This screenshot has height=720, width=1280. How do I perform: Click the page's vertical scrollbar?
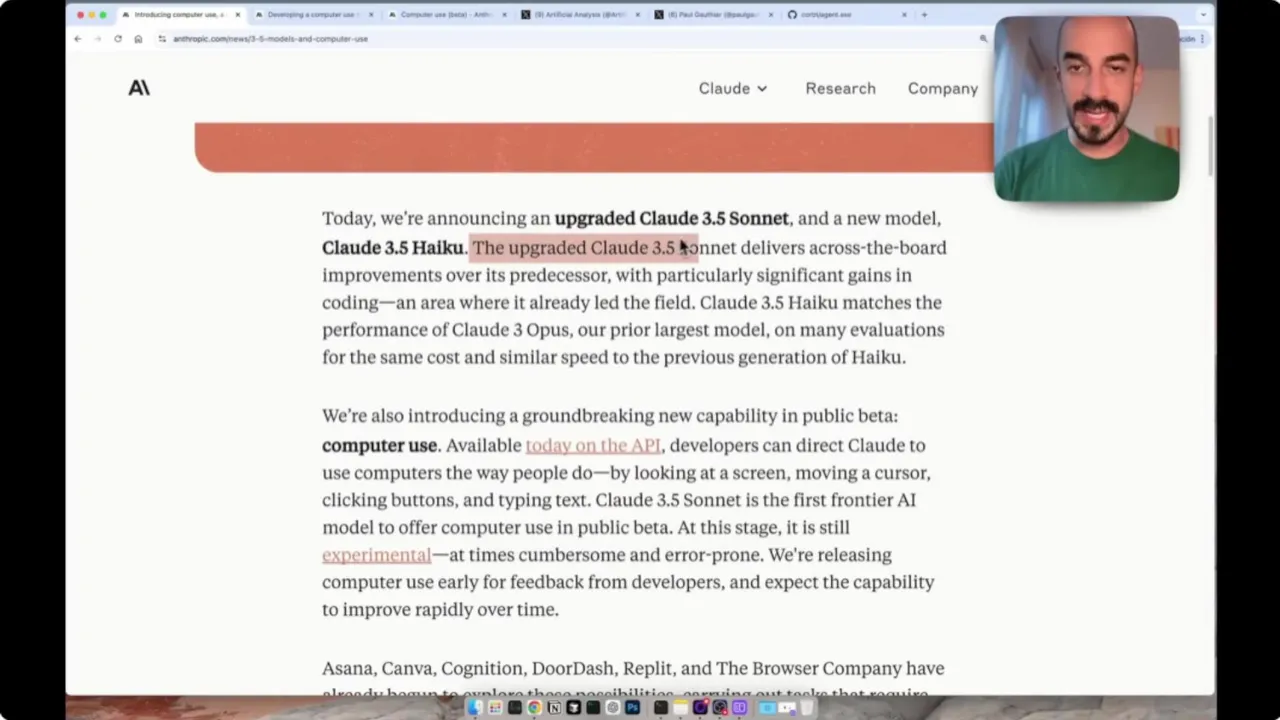pyautogui.click(x=1210, y=145)
